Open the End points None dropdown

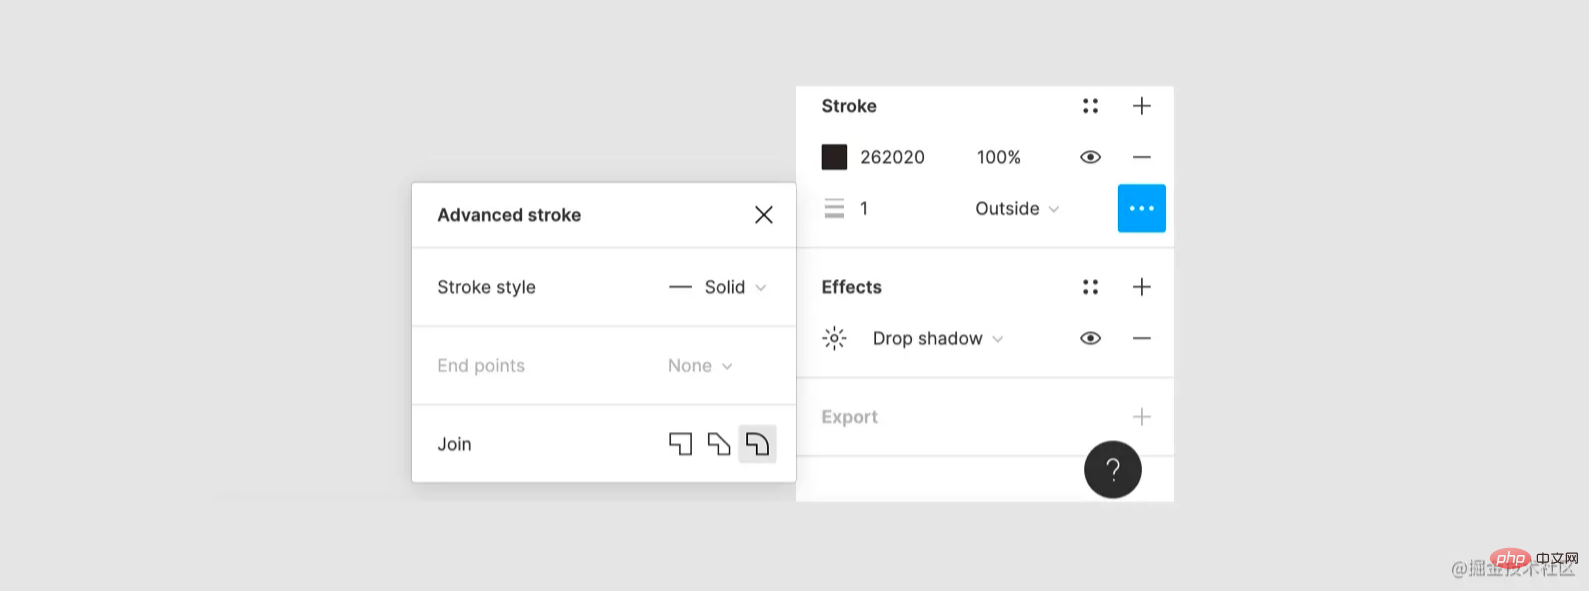pos(700,366)
